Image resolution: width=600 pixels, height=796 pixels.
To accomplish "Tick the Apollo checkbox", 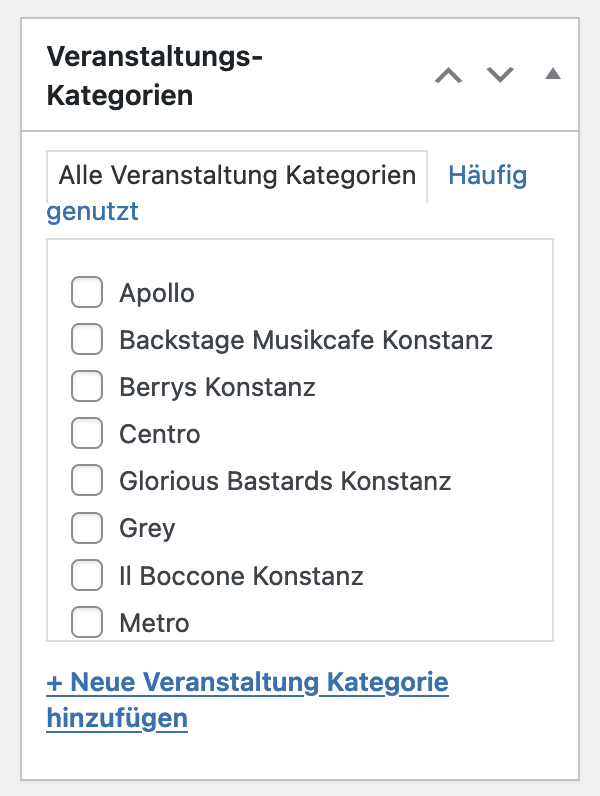I will coord(87,293).
